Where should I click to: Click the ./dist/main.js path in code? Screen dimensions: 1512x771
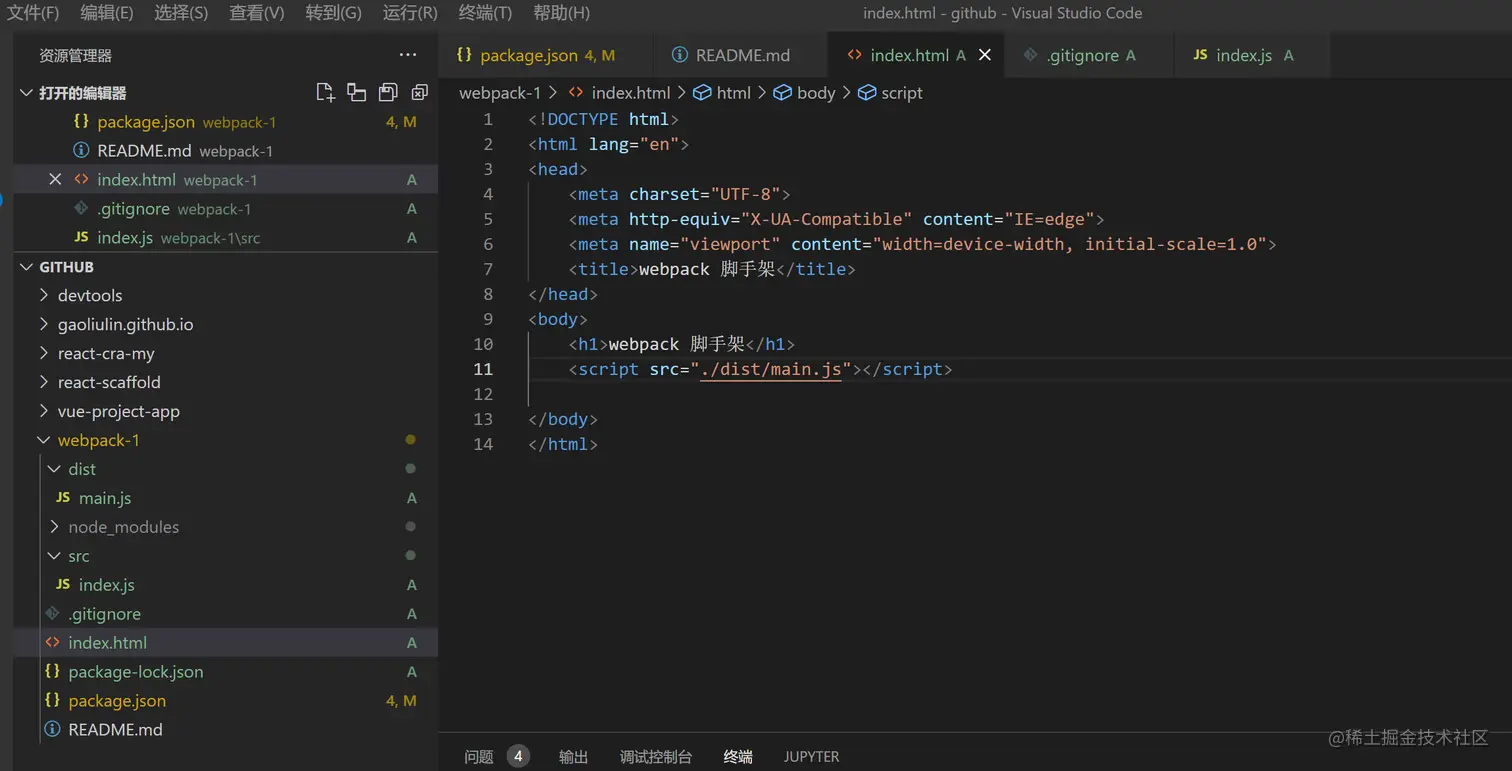pyautogui.click(x=770, y=370)
